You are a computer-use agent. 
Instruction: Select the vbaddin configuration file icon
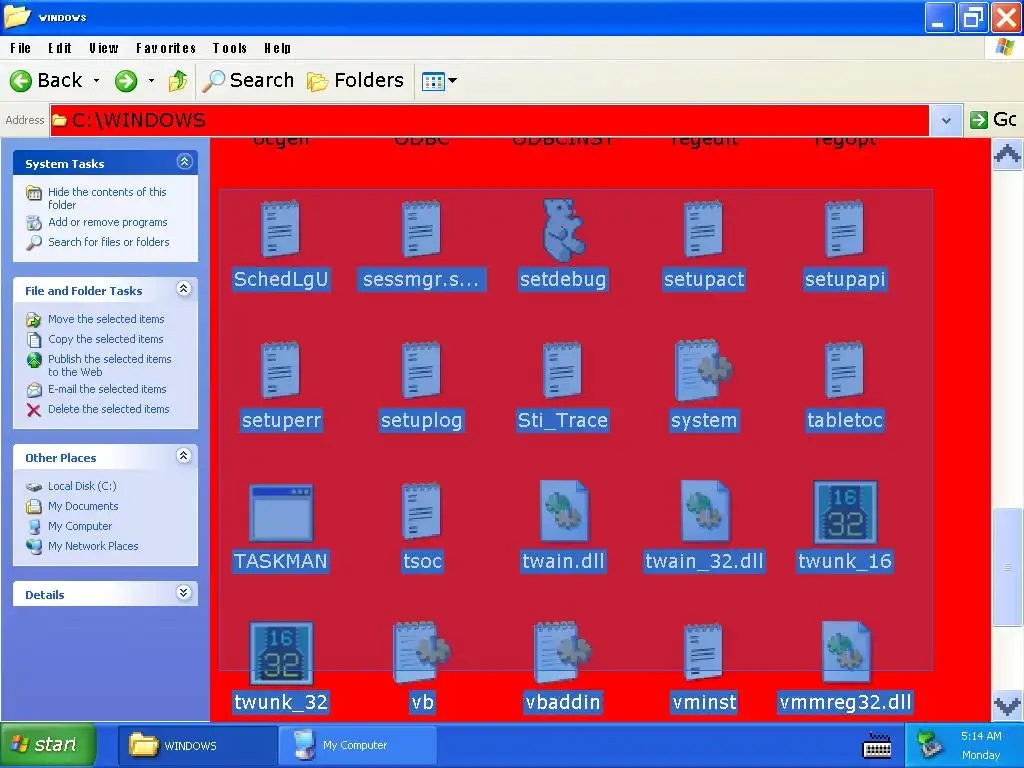coord(562,652)
